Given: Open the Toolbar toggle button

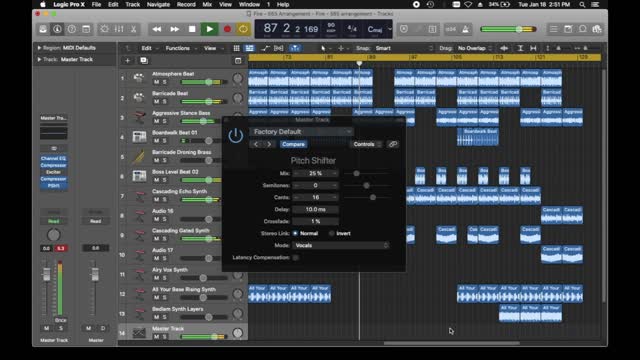Looking at the screenshot, I should coord(86,29).
